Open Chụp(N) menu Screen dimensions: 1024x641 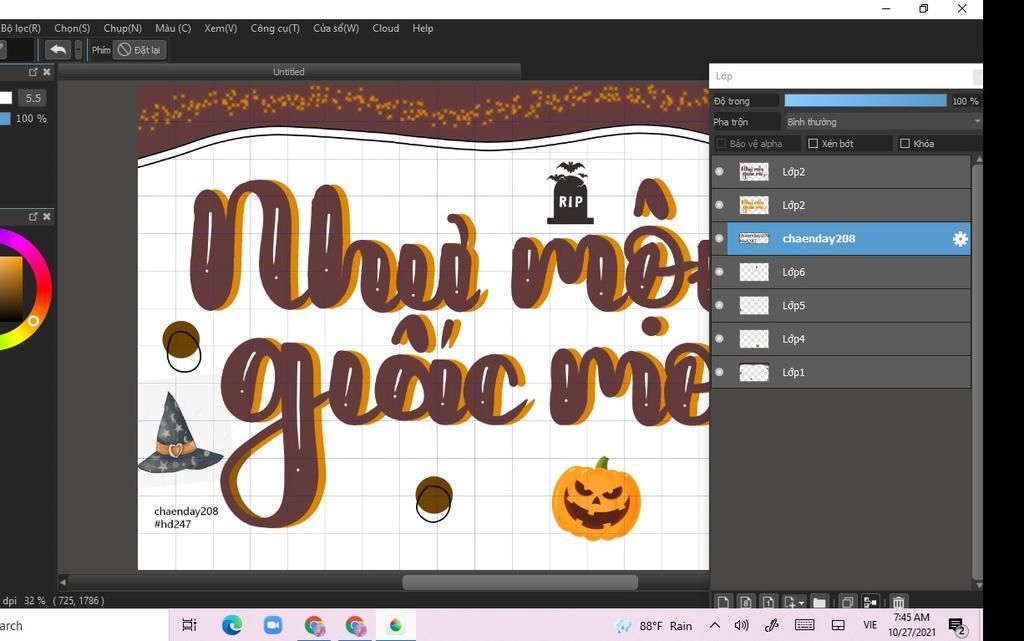pyautogui.click(x=122, y=28)
